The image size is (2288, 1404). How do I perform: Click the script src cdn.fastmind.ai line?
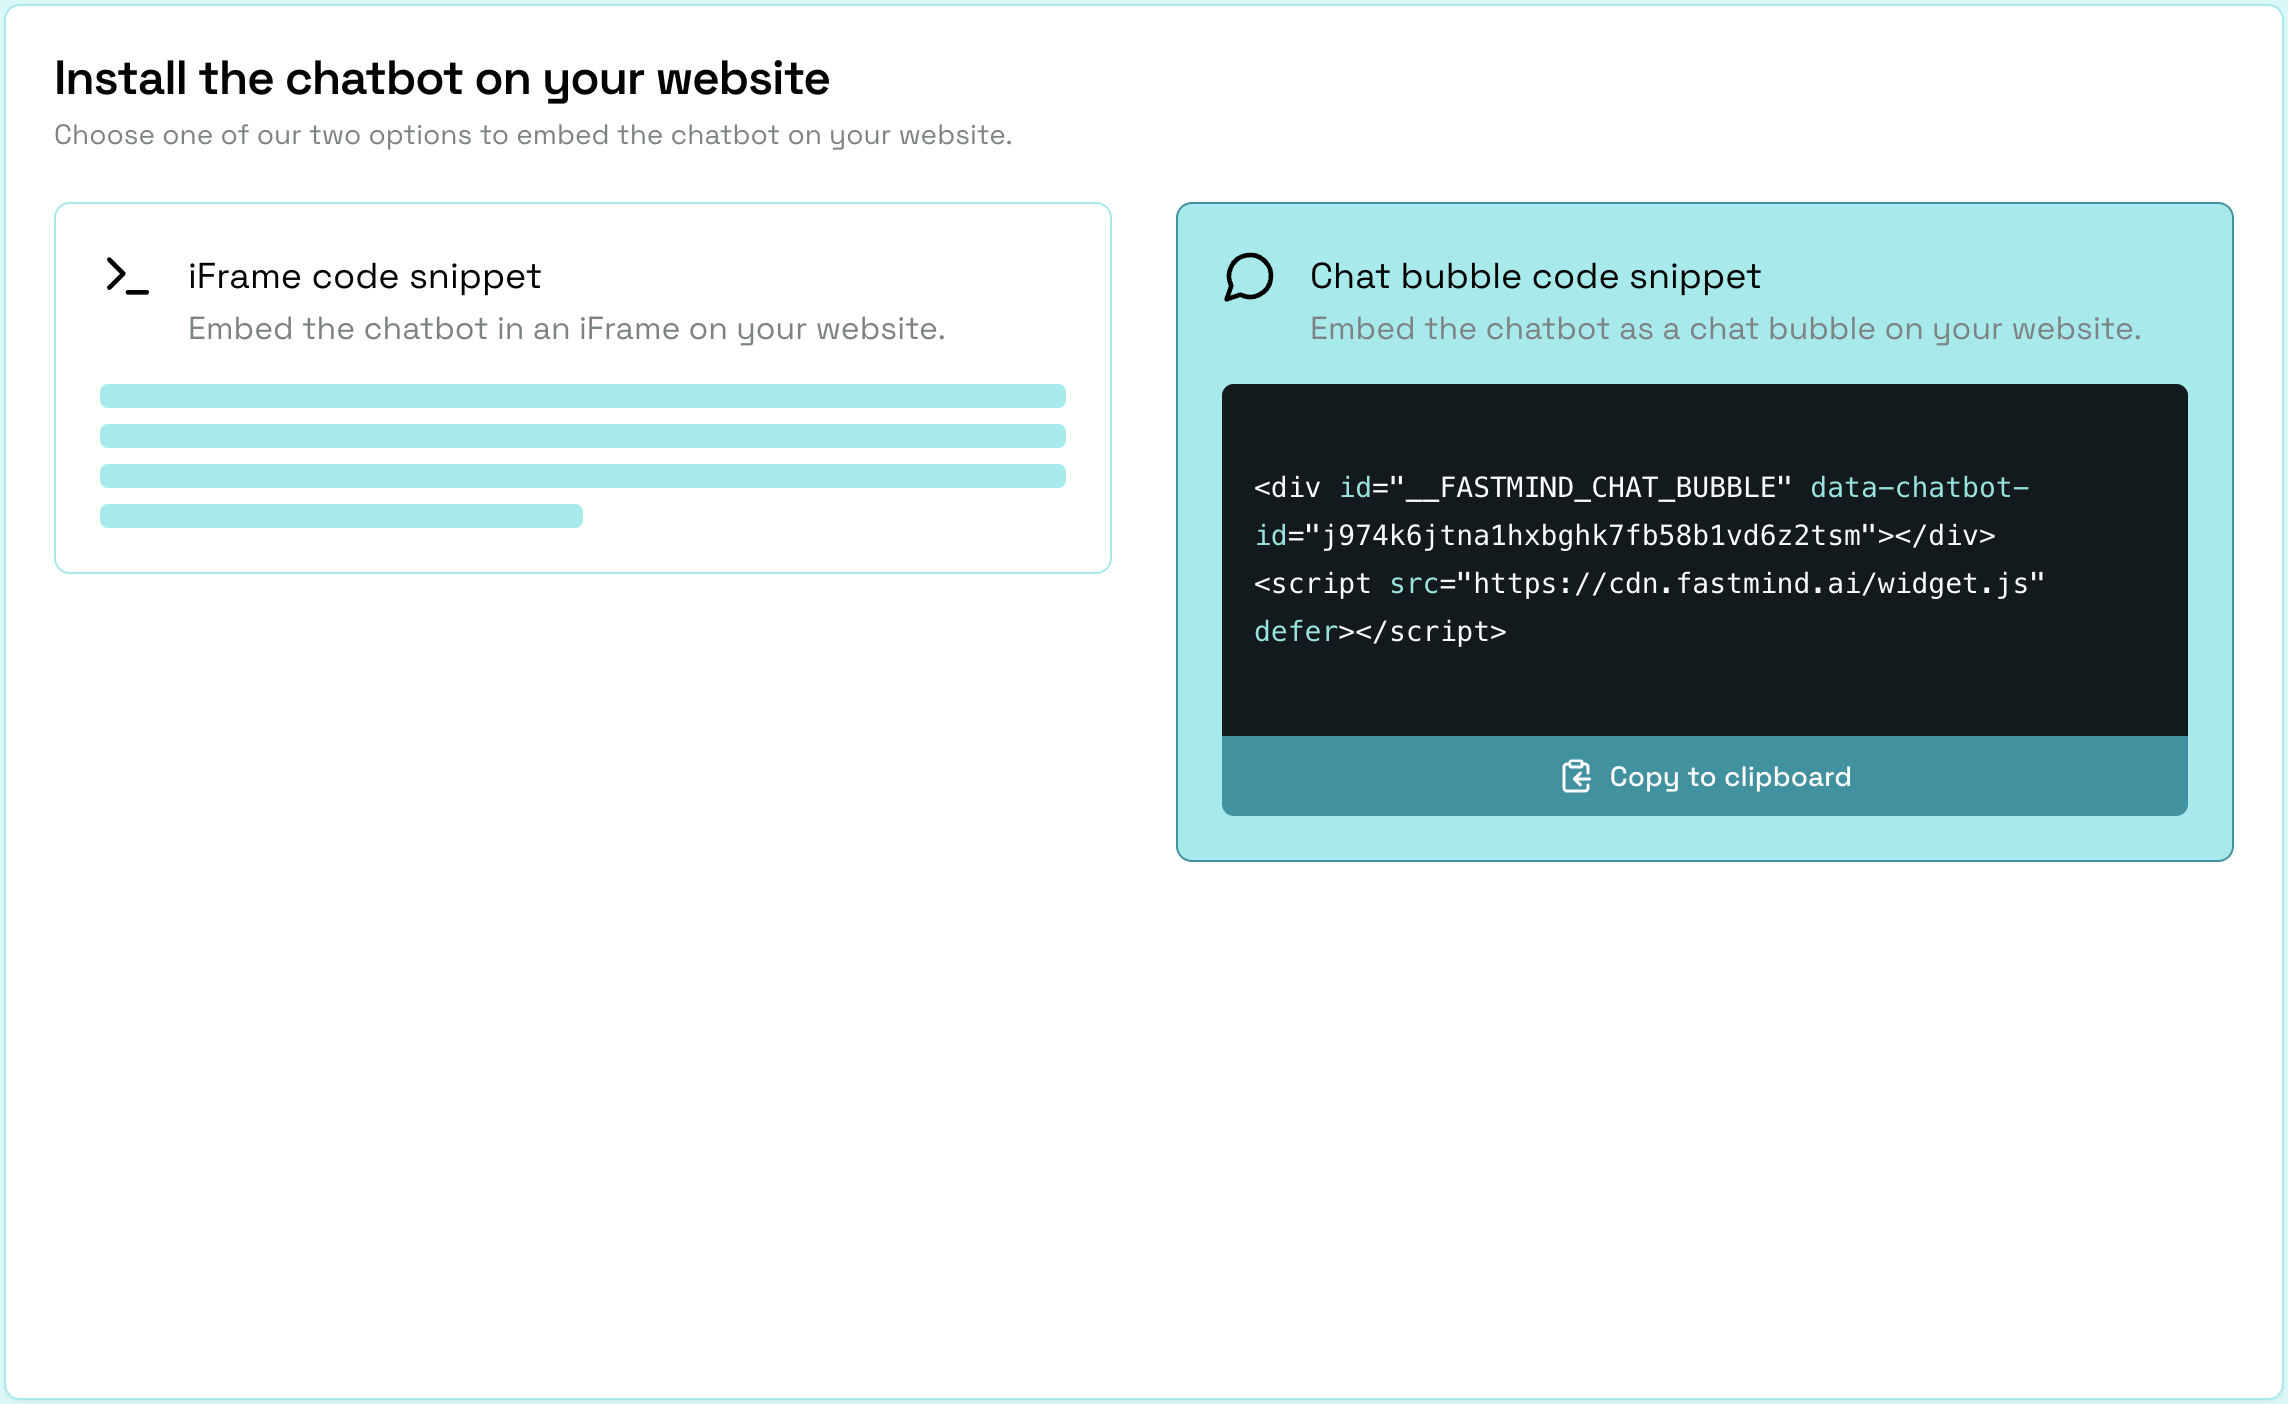(x=1649, y=584)
